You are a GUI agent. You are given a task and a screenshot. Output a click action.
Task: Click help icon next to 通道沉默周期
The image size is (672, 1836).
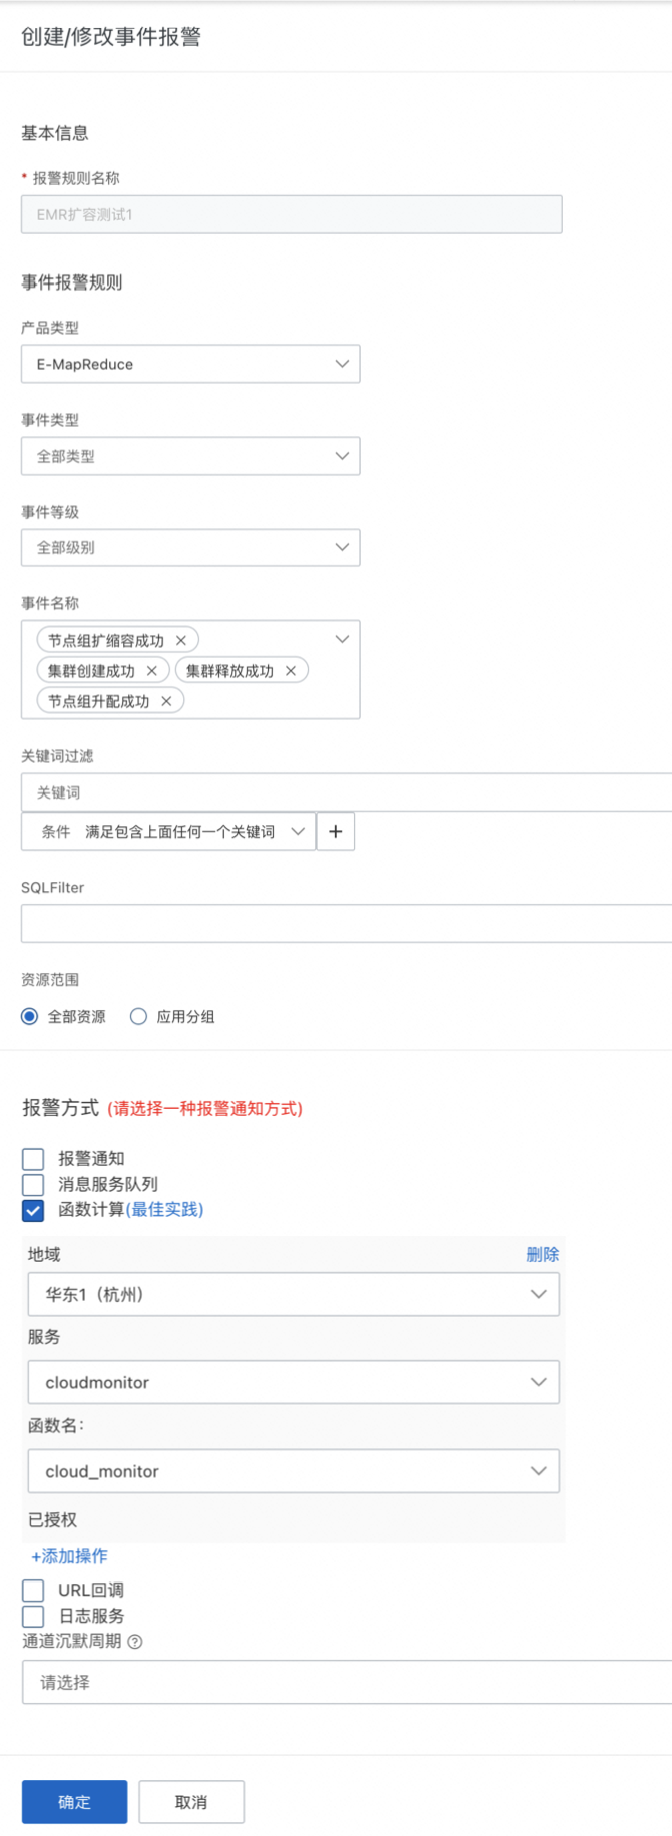[x=135, y=1641]
